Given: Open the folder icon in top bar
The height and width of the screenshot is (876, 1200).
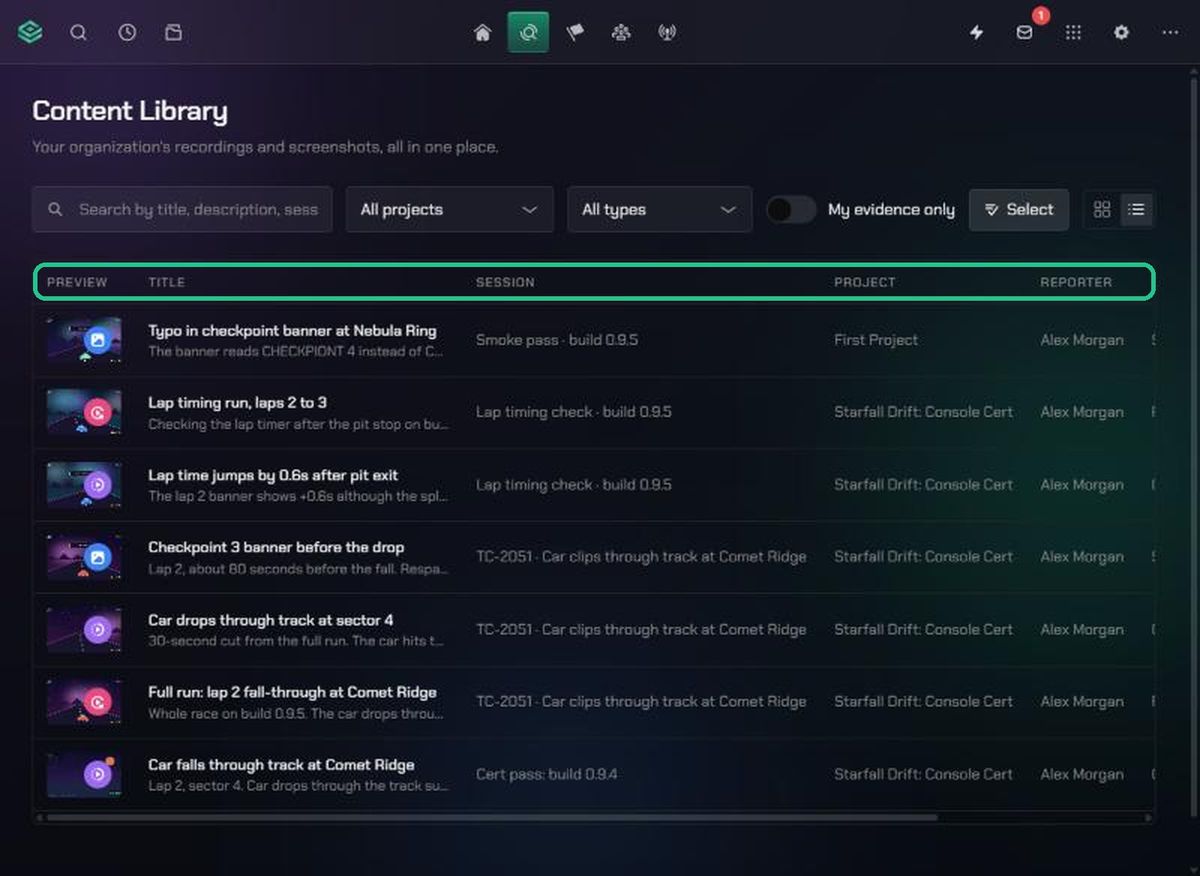Looking at the screenshot, I should coord(173,32).
